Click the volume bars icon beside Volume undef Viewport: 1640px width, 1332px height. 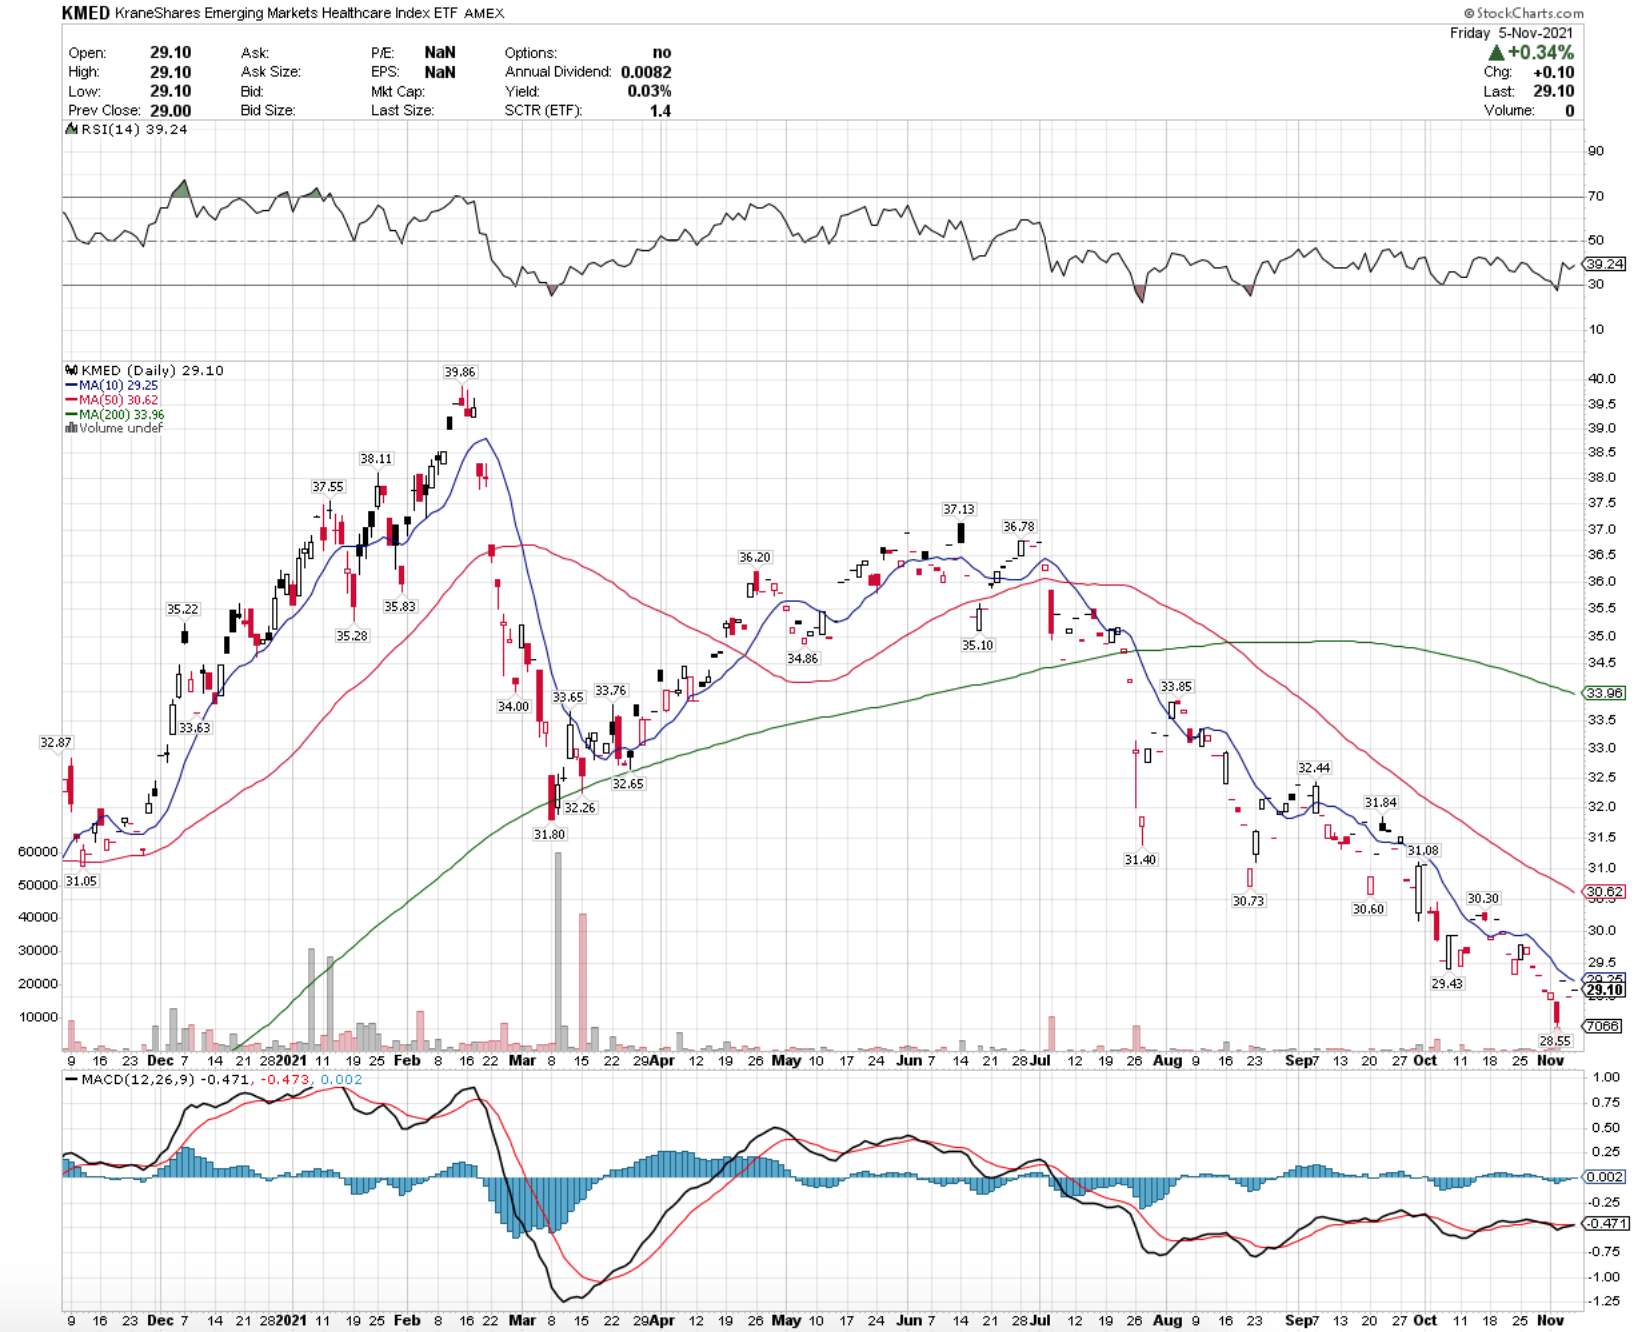click(x=71, y=428)
